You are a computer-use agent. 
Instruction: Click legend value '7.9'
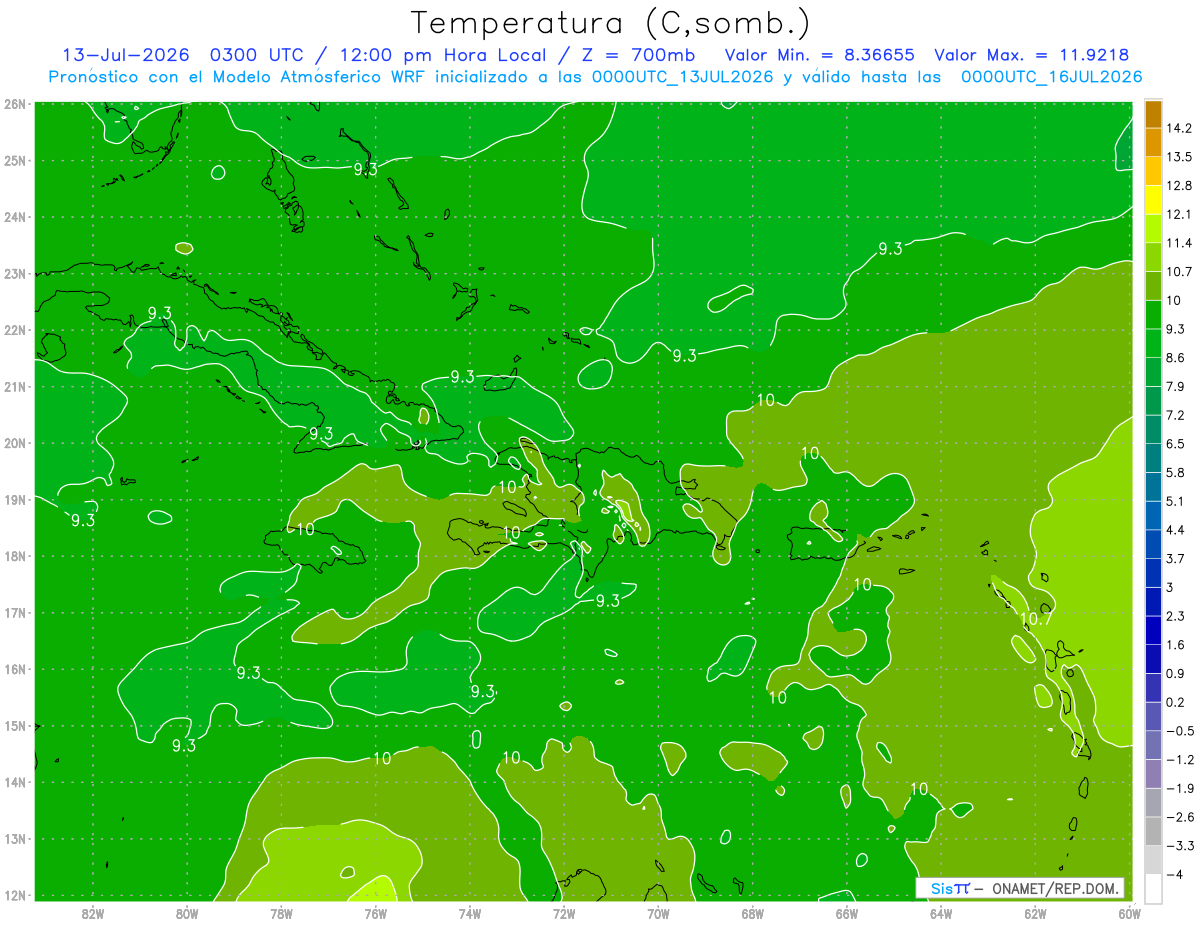(x=1177, y=387)
